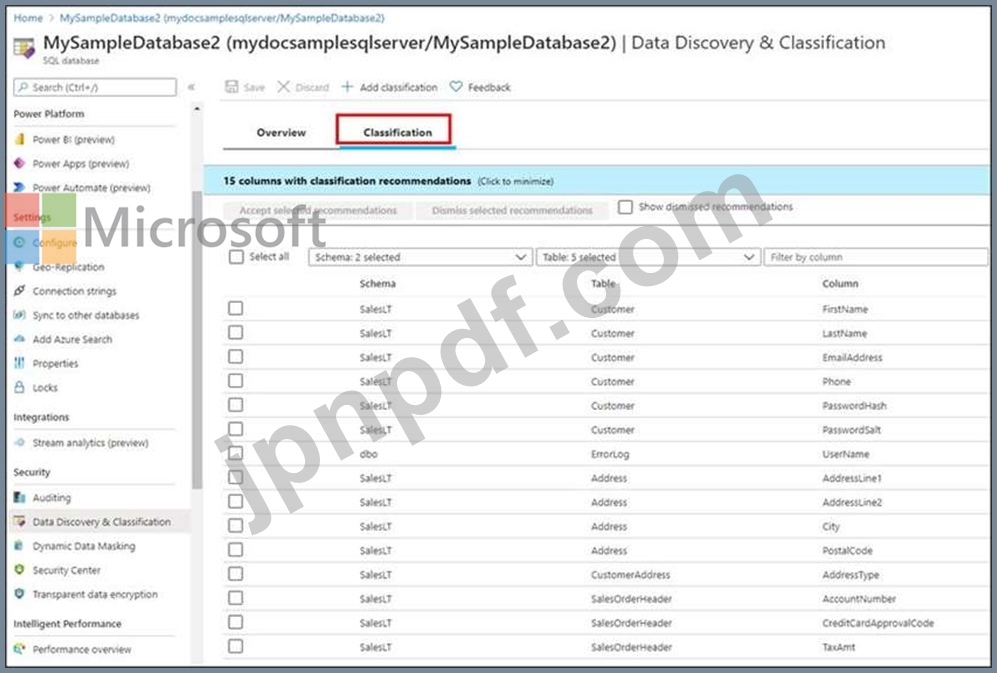
Task: Click the AddressLine1 column cell
Action: (x=851, y=478)
